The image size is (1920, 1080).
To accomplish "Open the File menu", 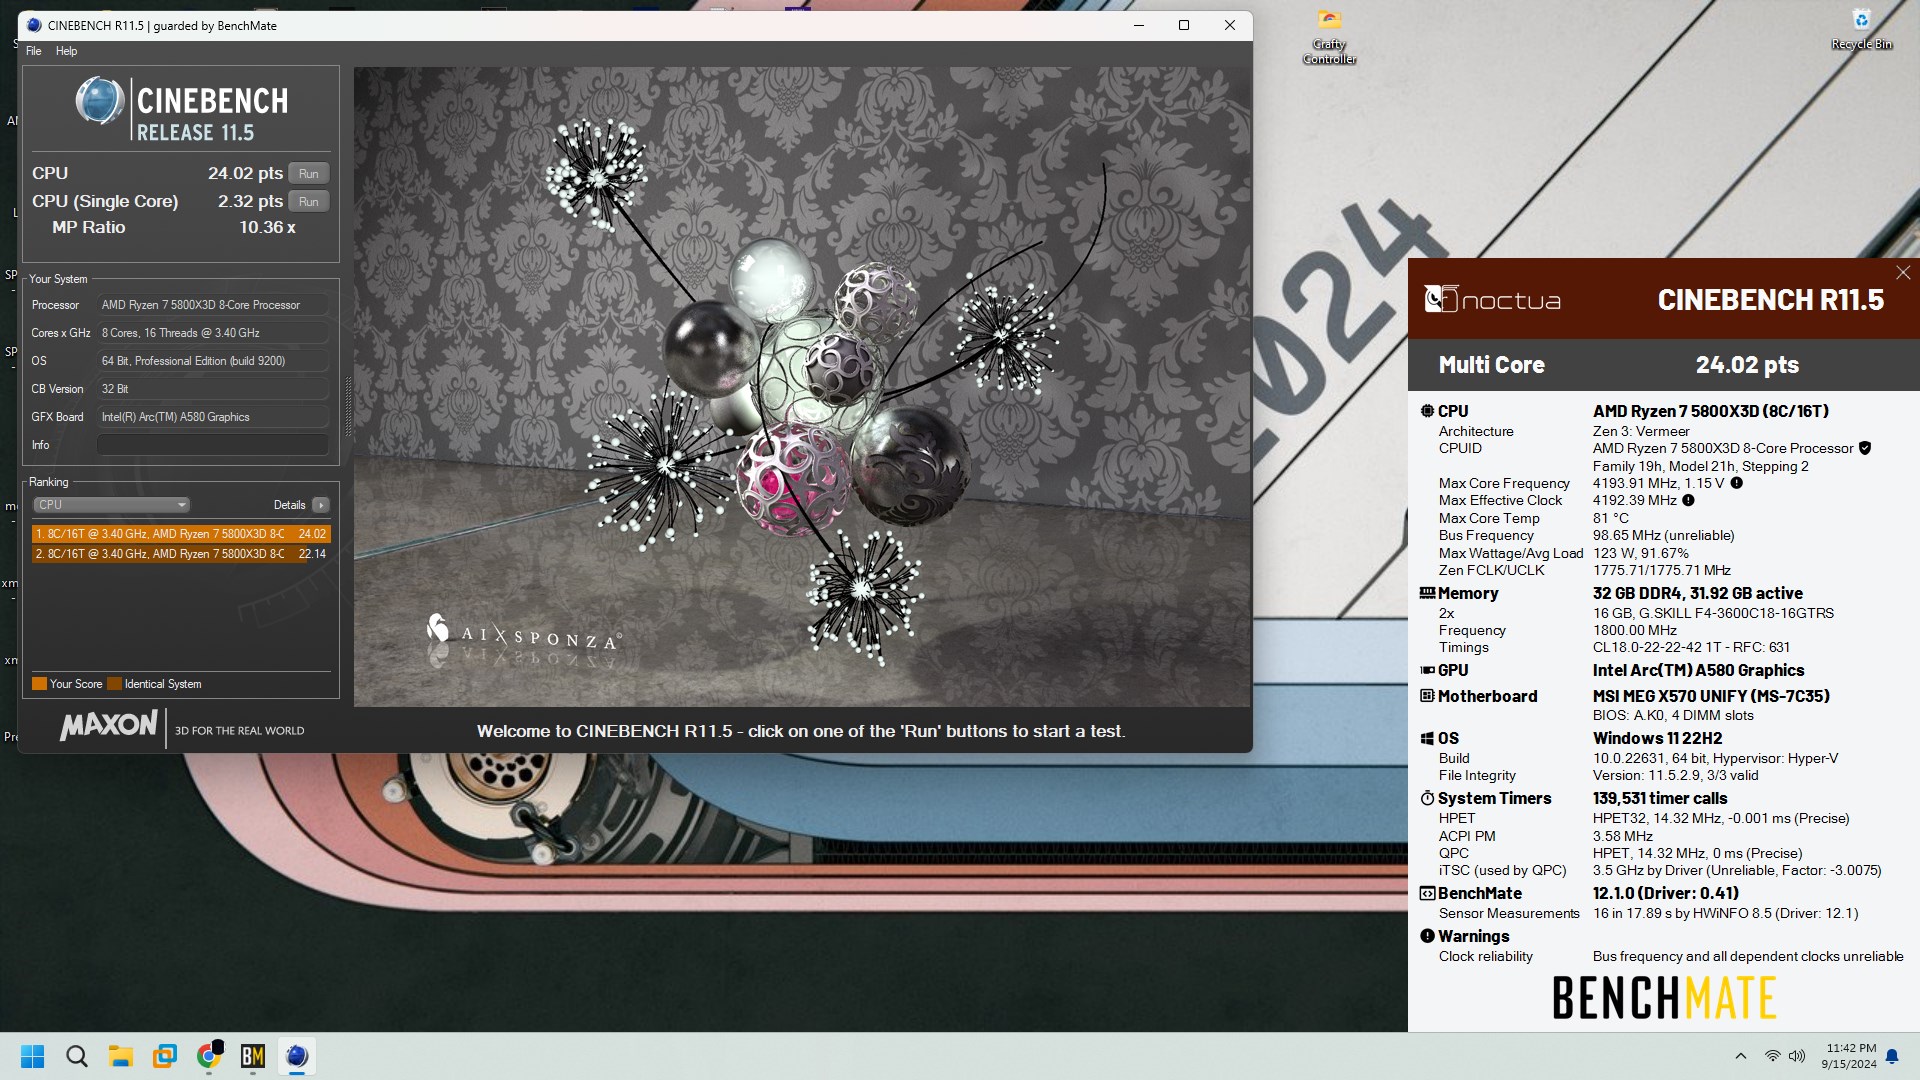I will [34, 51].
